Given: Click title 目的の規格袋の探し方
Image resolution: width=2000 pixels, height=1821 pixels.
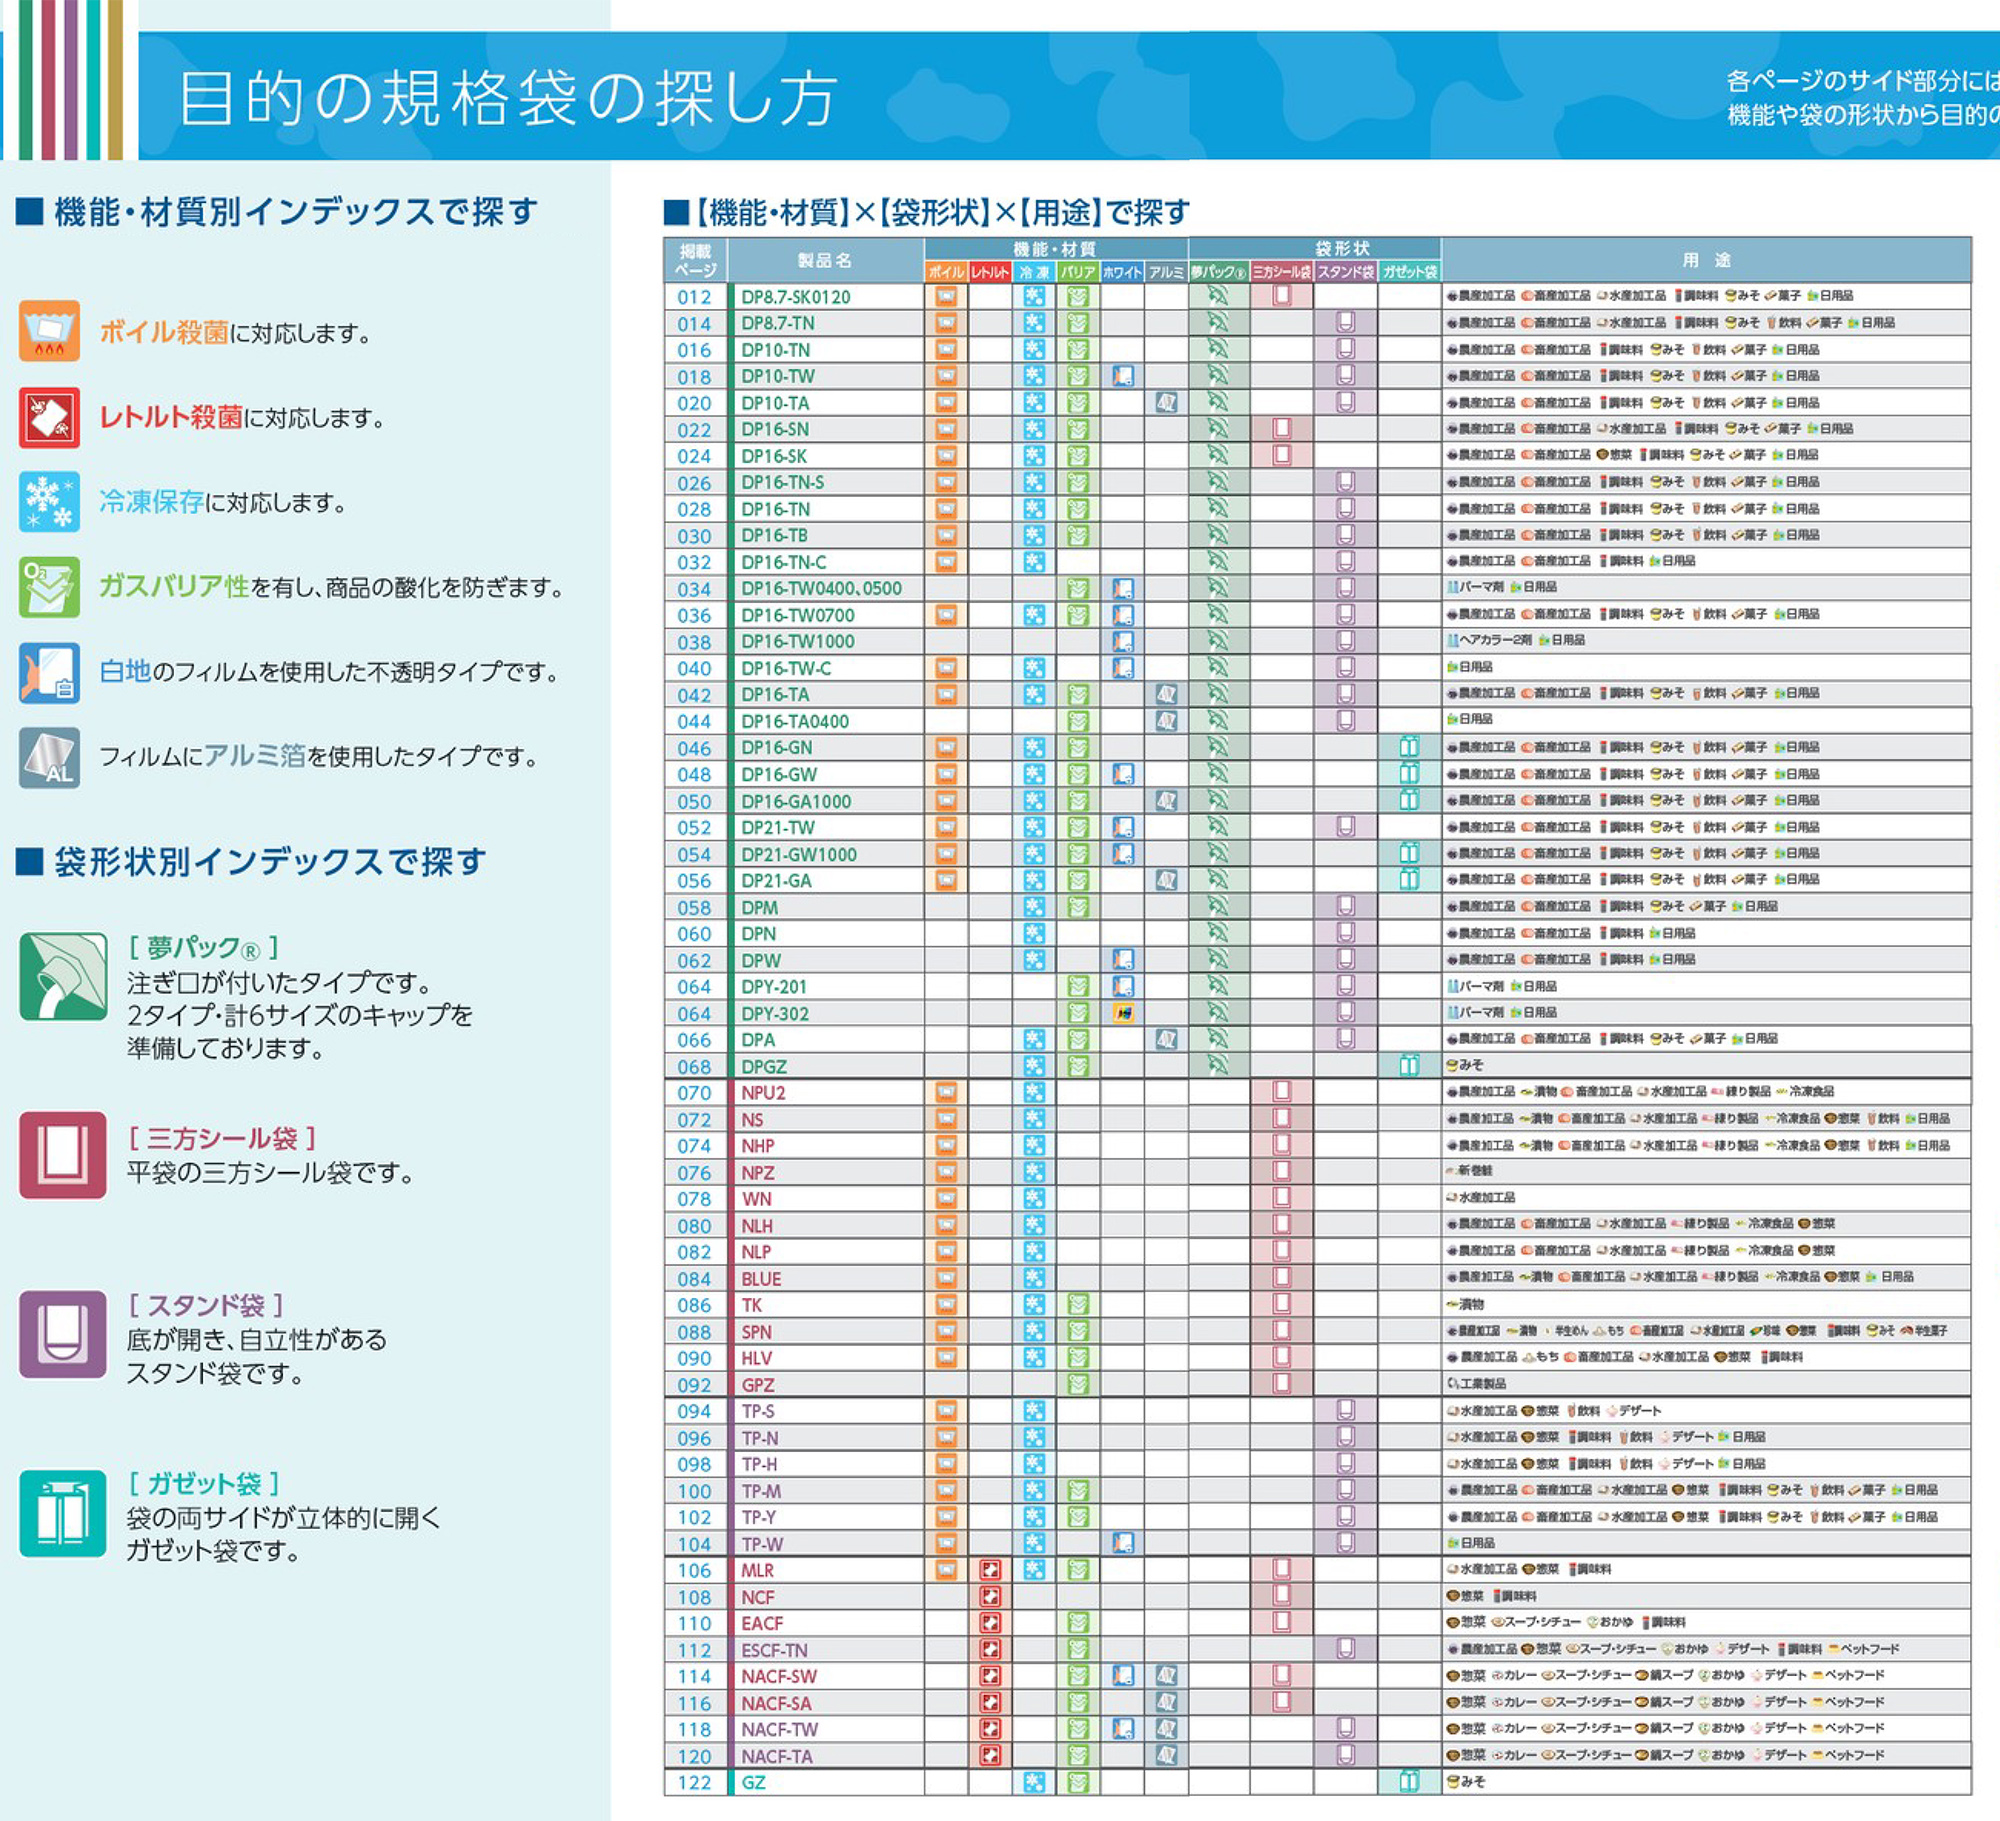Looking at the screenshot, I should [507, 98].
